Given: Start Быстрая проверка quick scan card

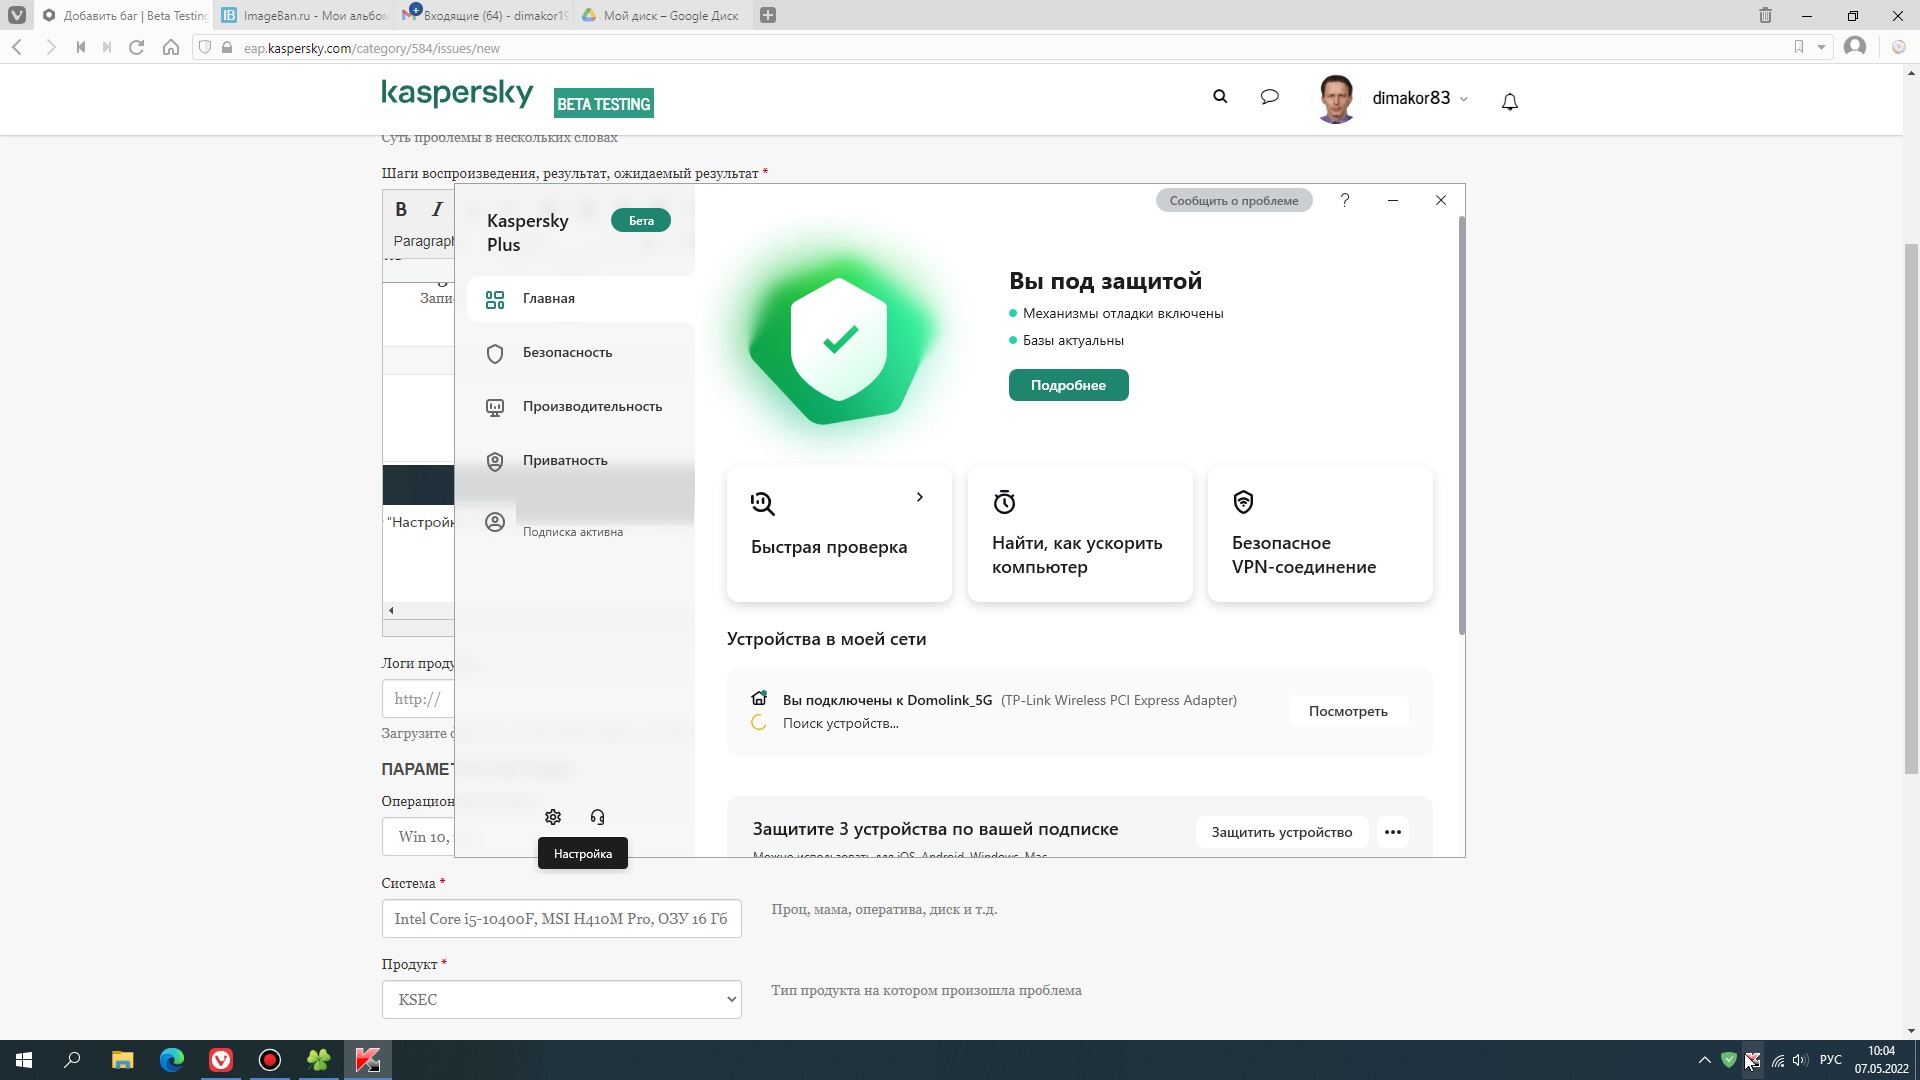Looking at the screenshot, I should [839, 534].
